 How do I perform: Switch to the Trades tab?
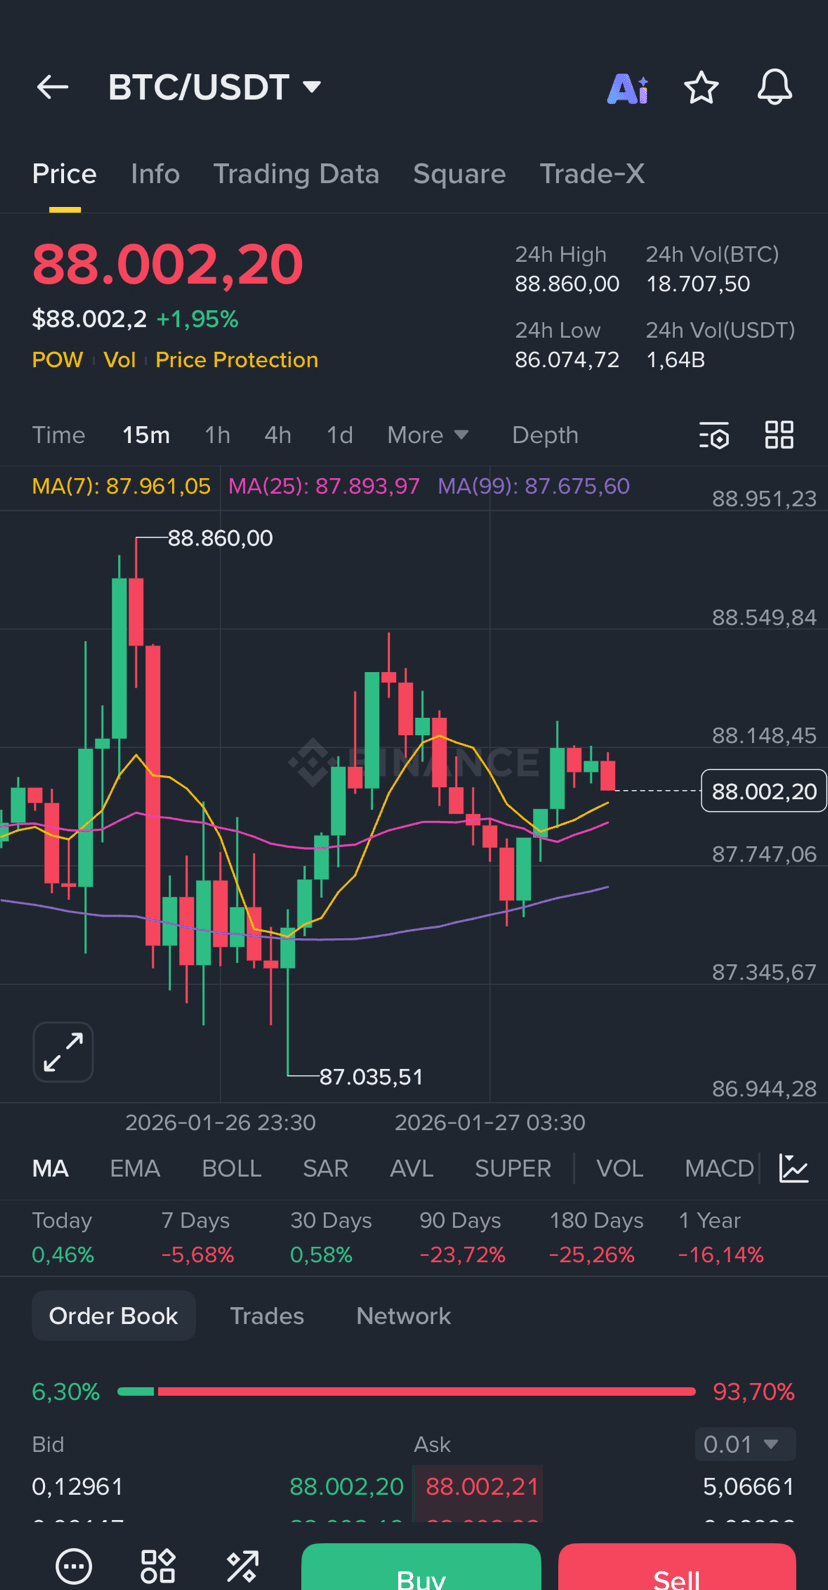[x=267, y=1316]
